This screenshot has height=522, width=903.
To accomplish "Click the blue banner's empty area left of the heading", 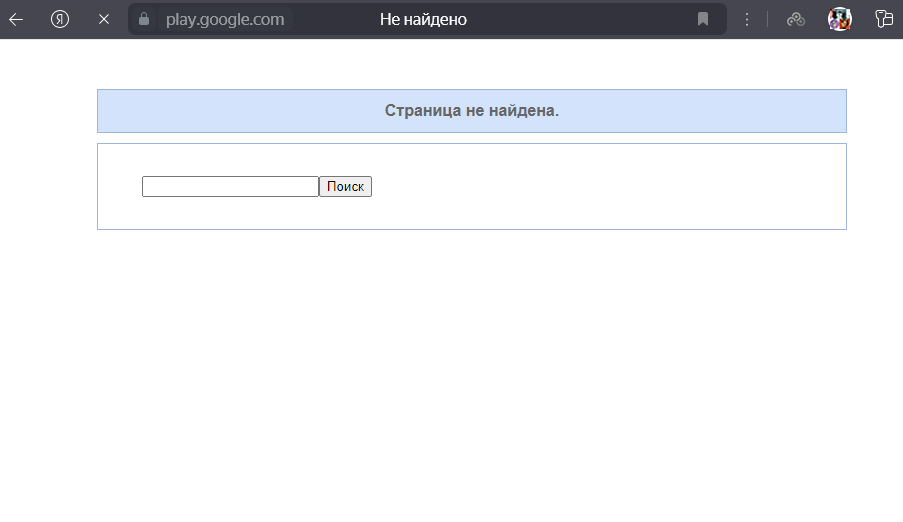I will click(230, 111).
